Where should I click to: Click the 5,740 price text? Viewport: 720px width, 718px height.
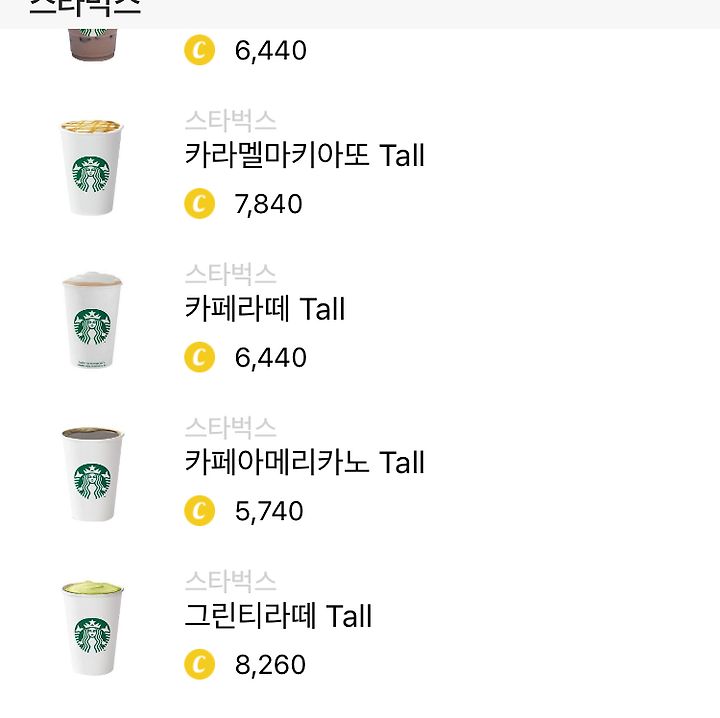pyautogui.click(x=269, y=511)
